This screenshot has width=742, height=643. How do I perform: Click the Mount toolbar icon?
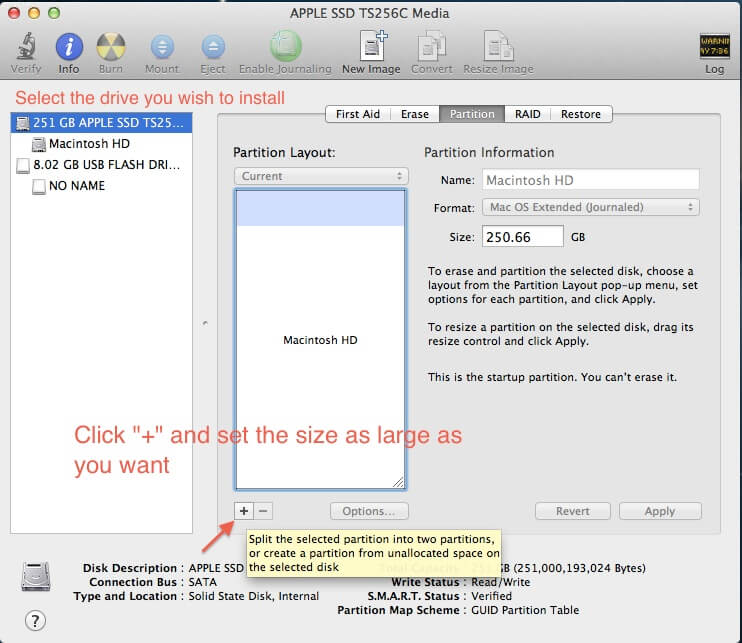tap(162, 46)
